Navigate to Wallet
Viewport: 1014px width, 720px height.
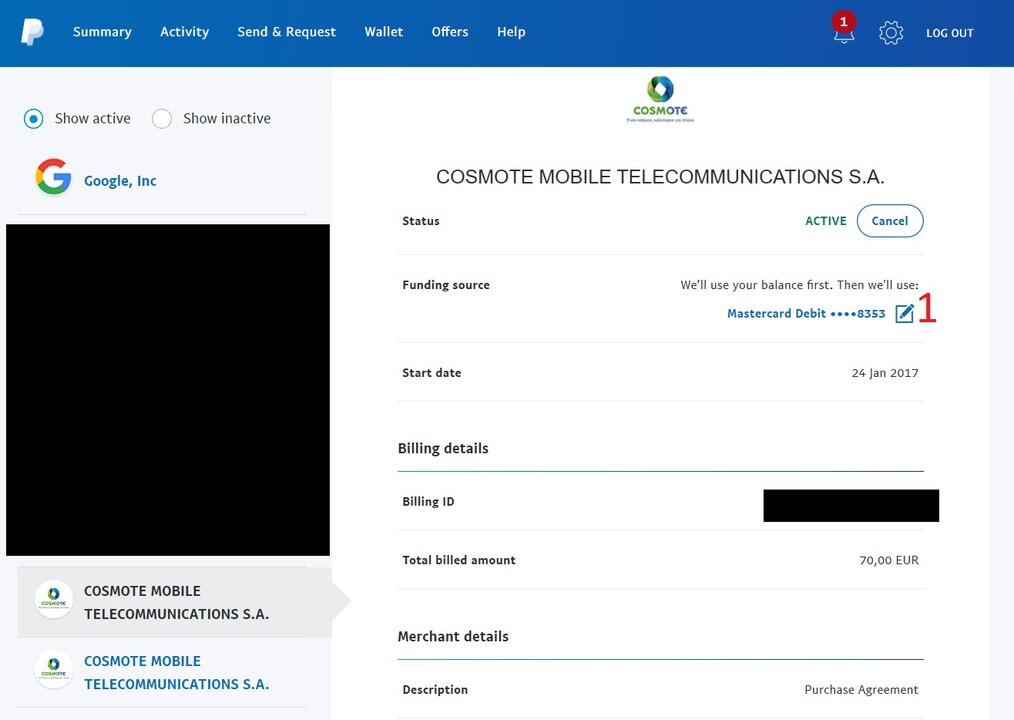pyautogui.click(x=383, y=32)
